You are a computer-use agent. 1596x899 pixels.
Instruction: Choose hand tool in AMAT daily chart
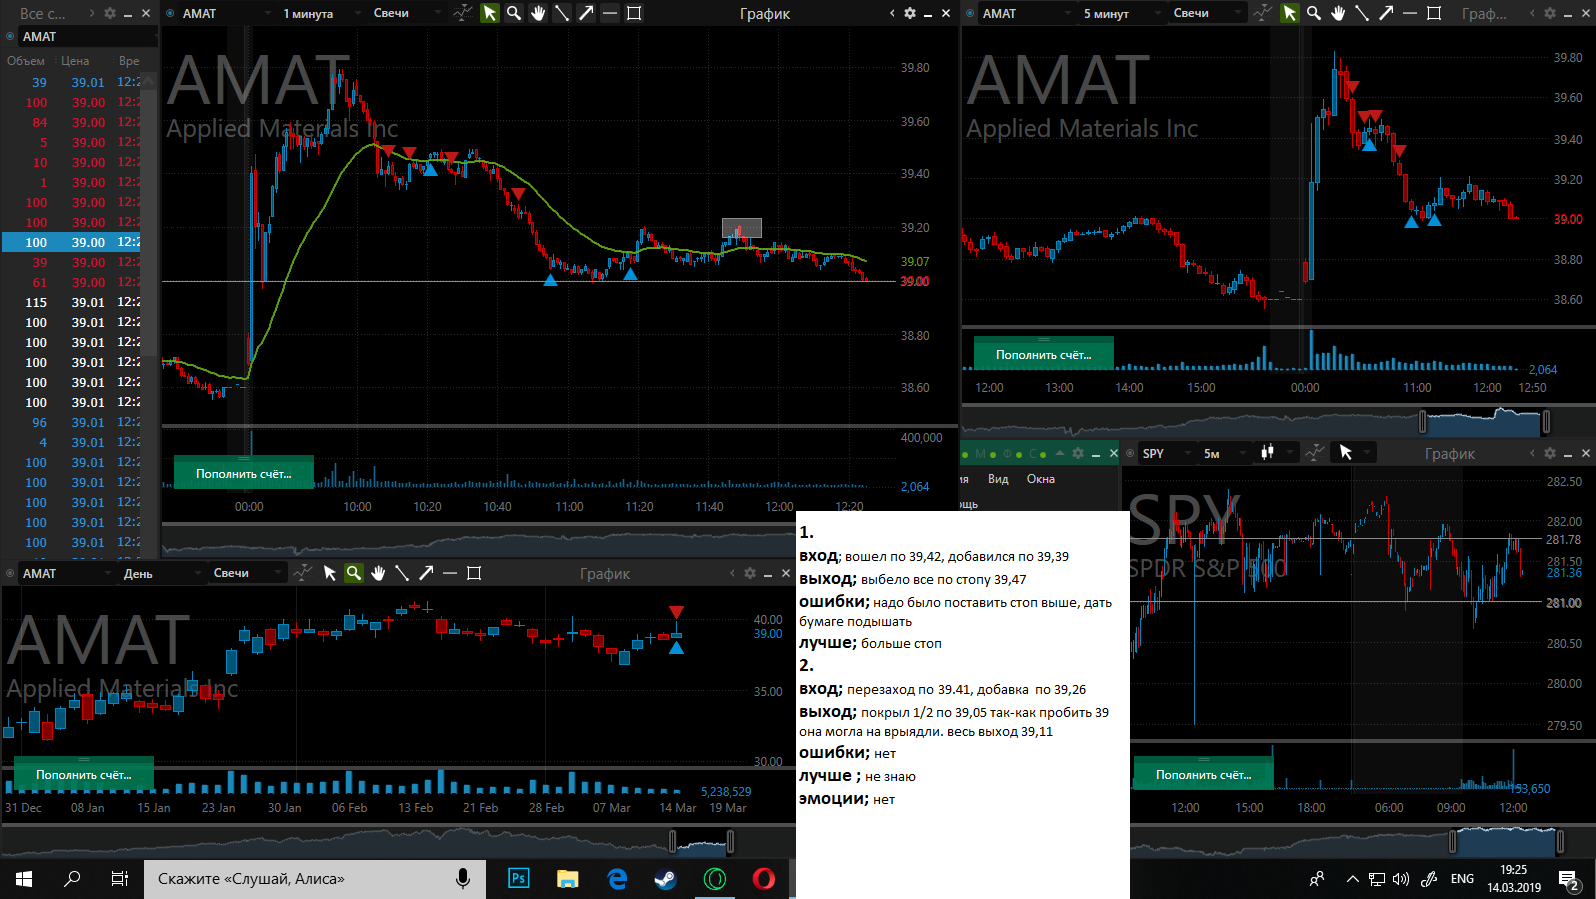(x=378, y=573)
